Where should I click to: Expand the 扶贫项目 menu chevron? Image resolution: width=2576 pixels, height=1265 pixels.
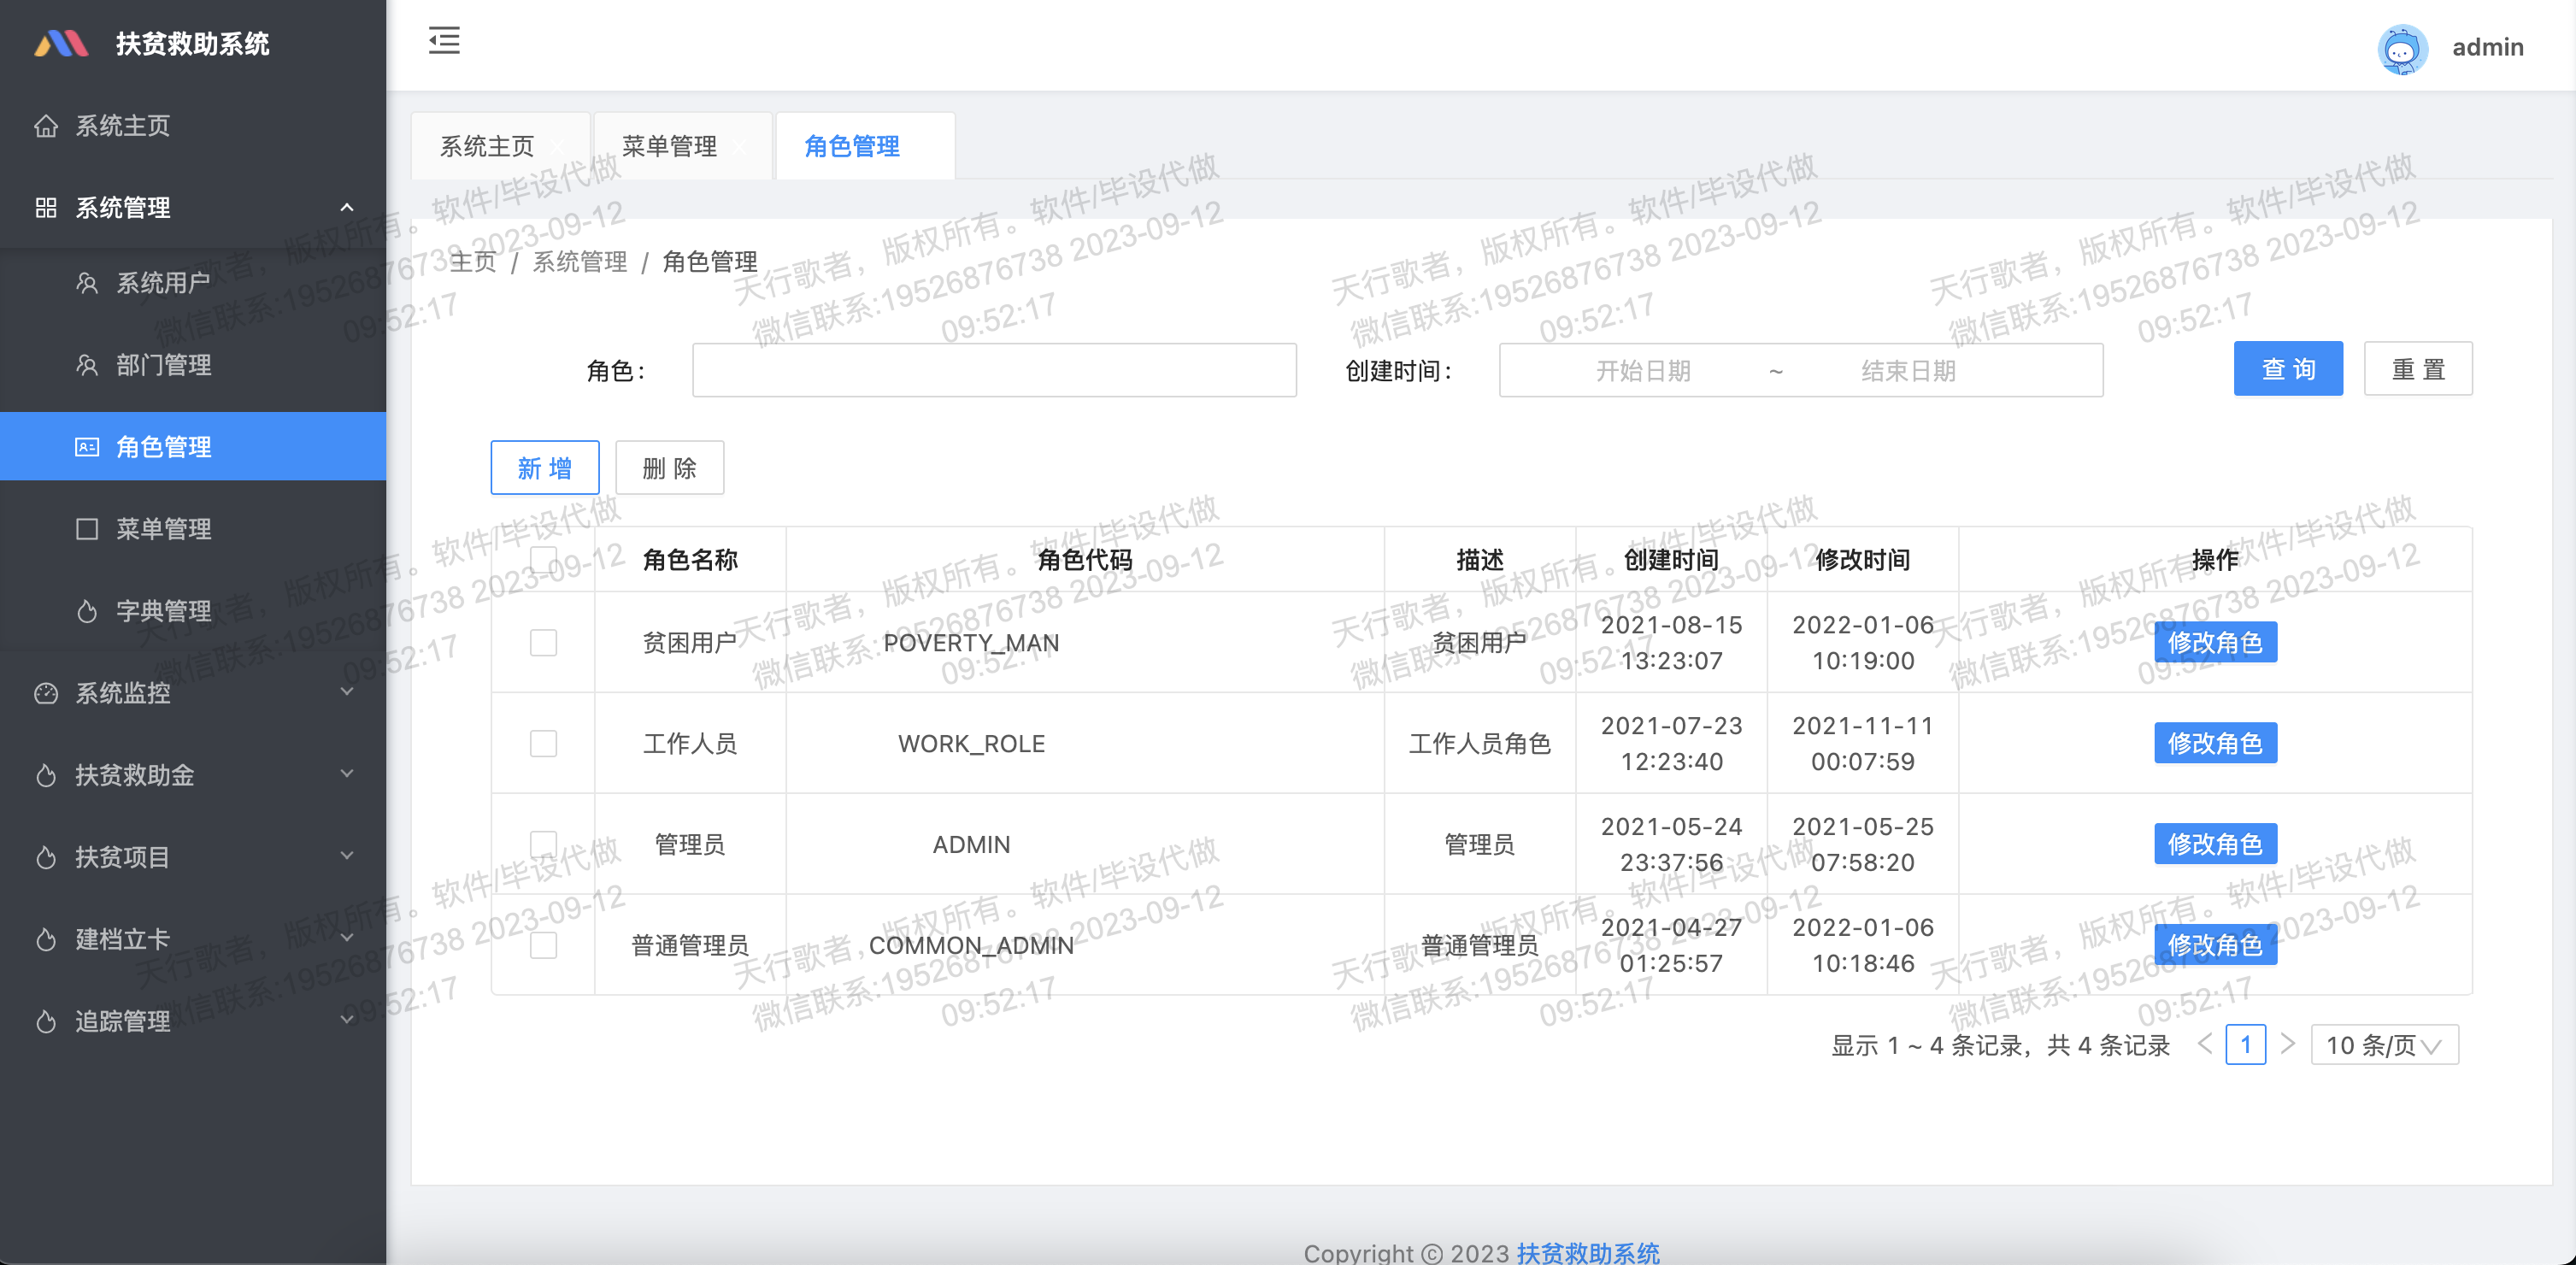347,856
